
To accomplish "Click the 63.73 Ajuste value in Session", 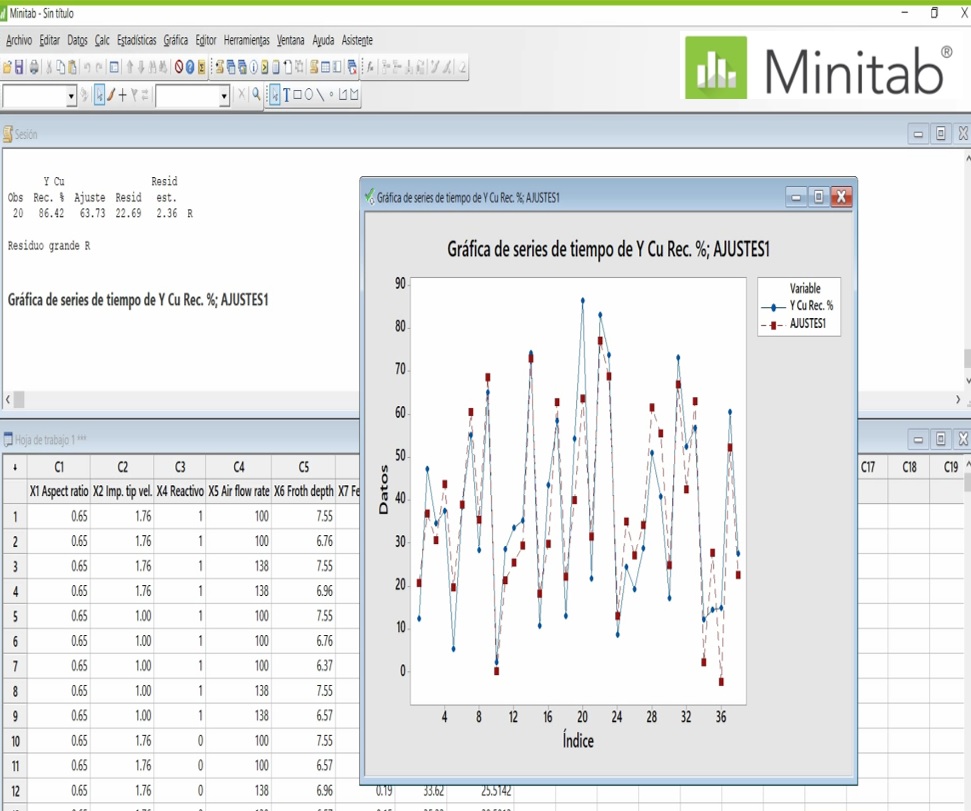I will click(x=92, y=213).
